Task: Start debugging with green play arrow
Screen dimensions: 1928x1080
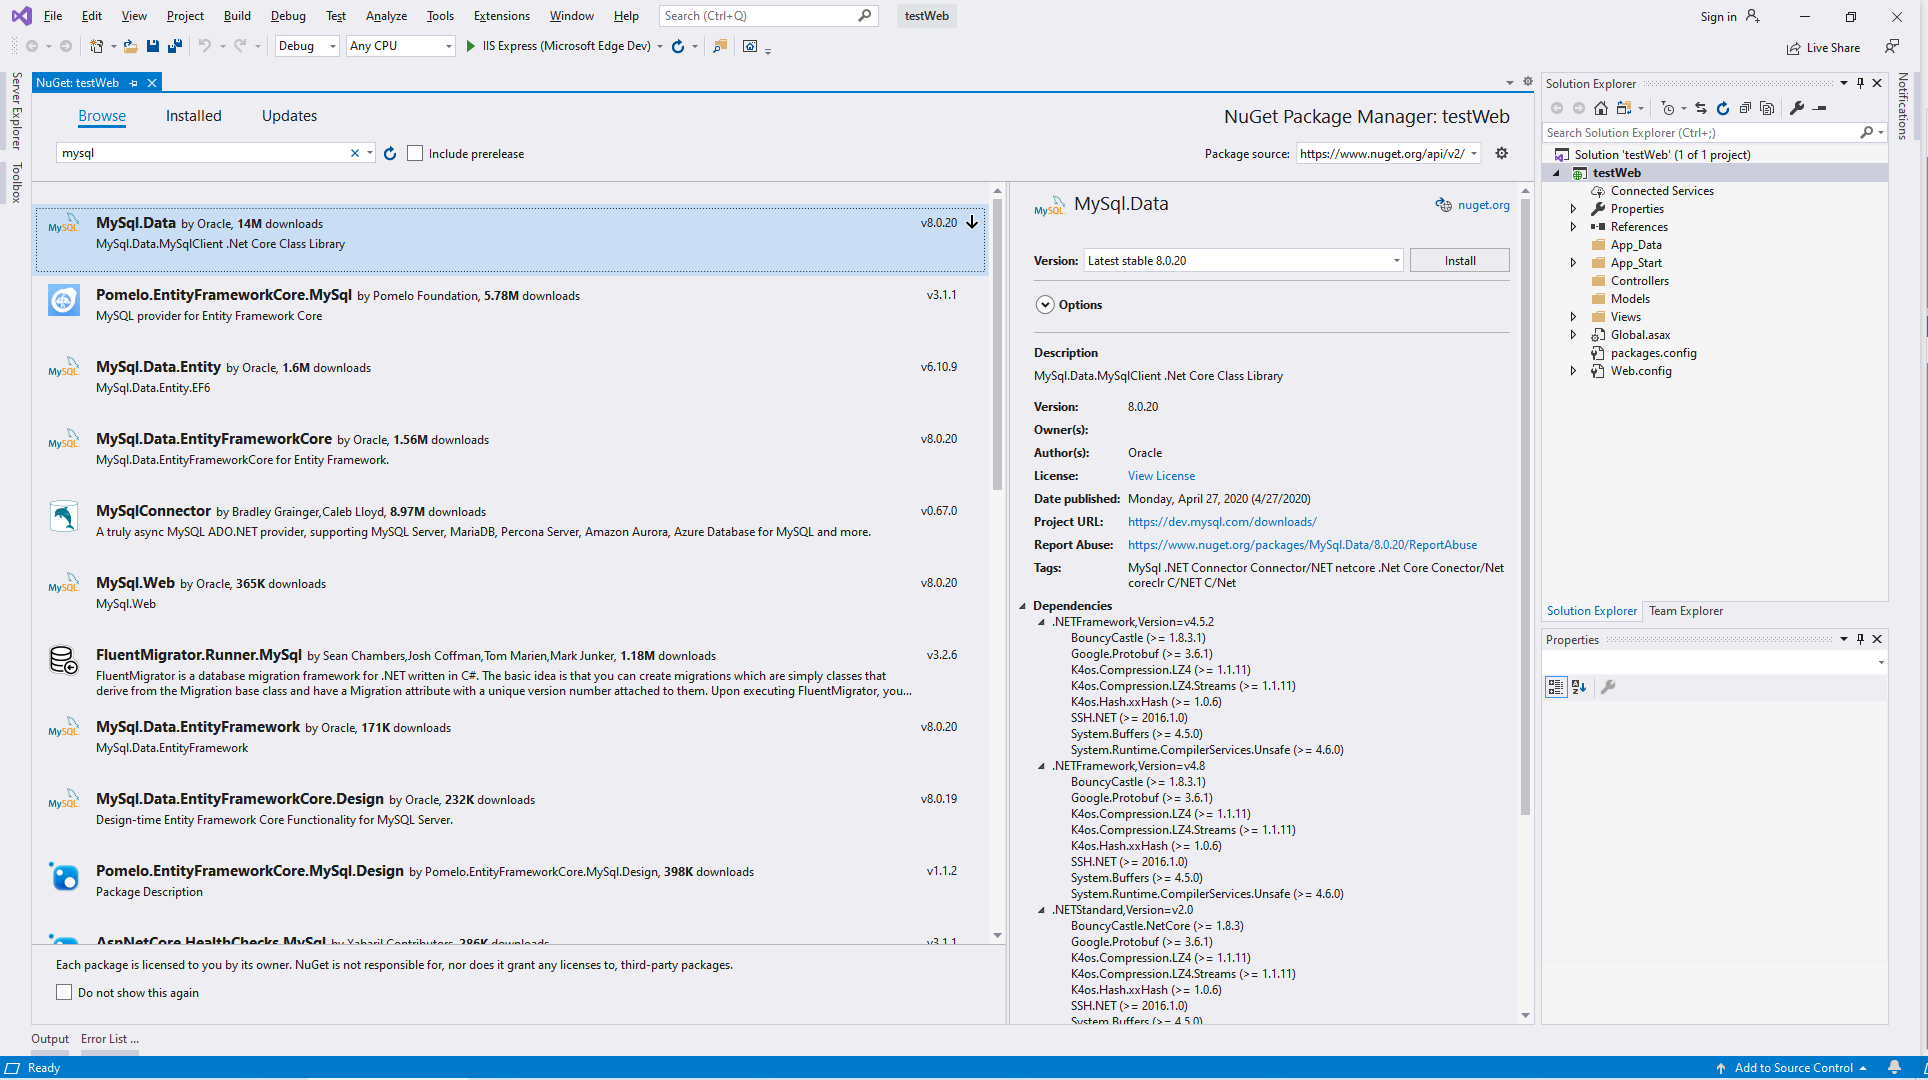Action: tap(470, 46)
